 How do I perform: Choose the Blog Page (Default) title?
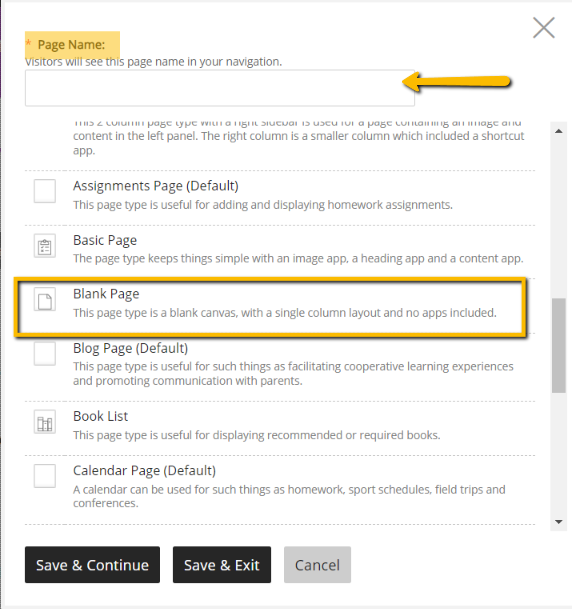(130, 348)
